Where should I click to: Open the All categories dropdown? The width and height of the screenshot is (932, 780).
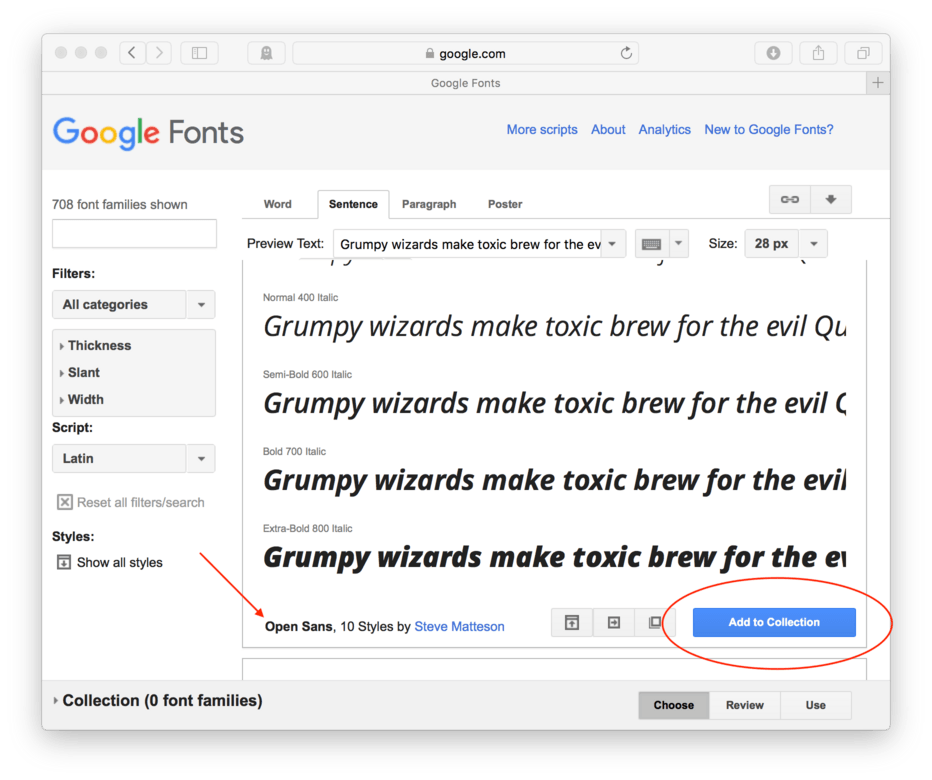click(134, 304)
